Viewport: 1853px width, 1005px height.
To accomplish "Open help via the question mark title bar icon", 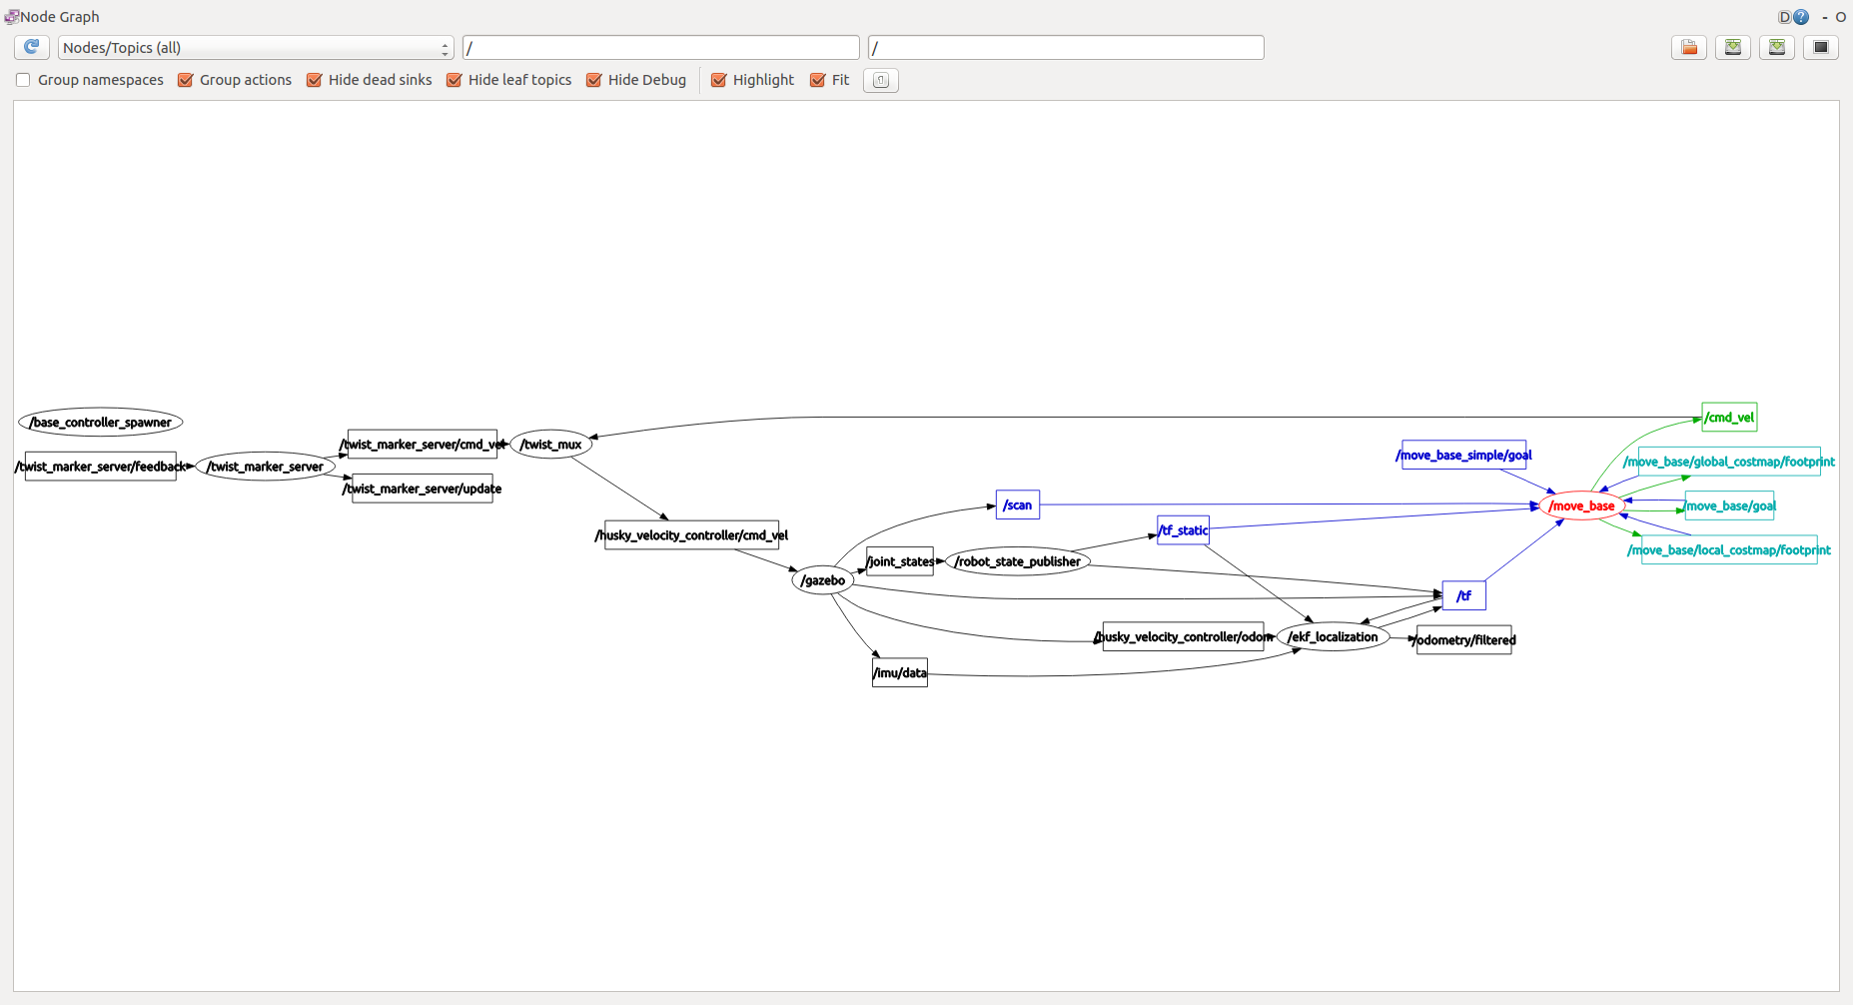I will [x=1802, y=16].
